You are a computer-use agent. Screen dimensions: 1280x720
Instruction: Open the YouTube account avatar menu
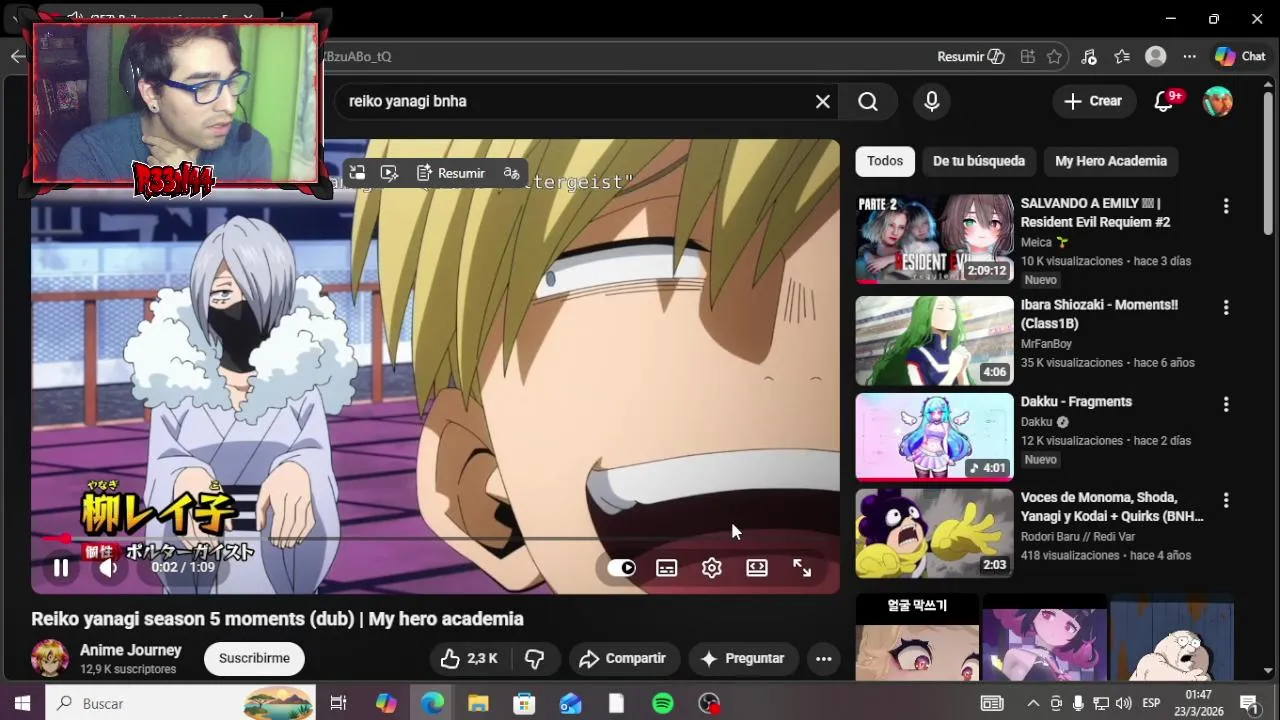(x=1218, y=101)
